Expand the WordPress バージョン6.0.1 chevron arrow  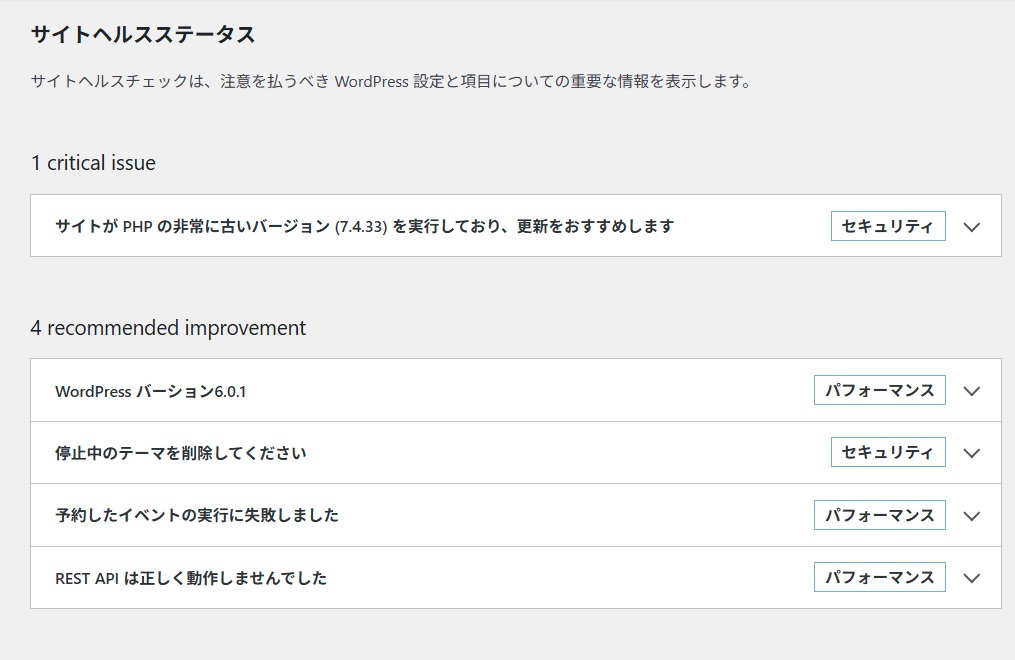[971, 391]
